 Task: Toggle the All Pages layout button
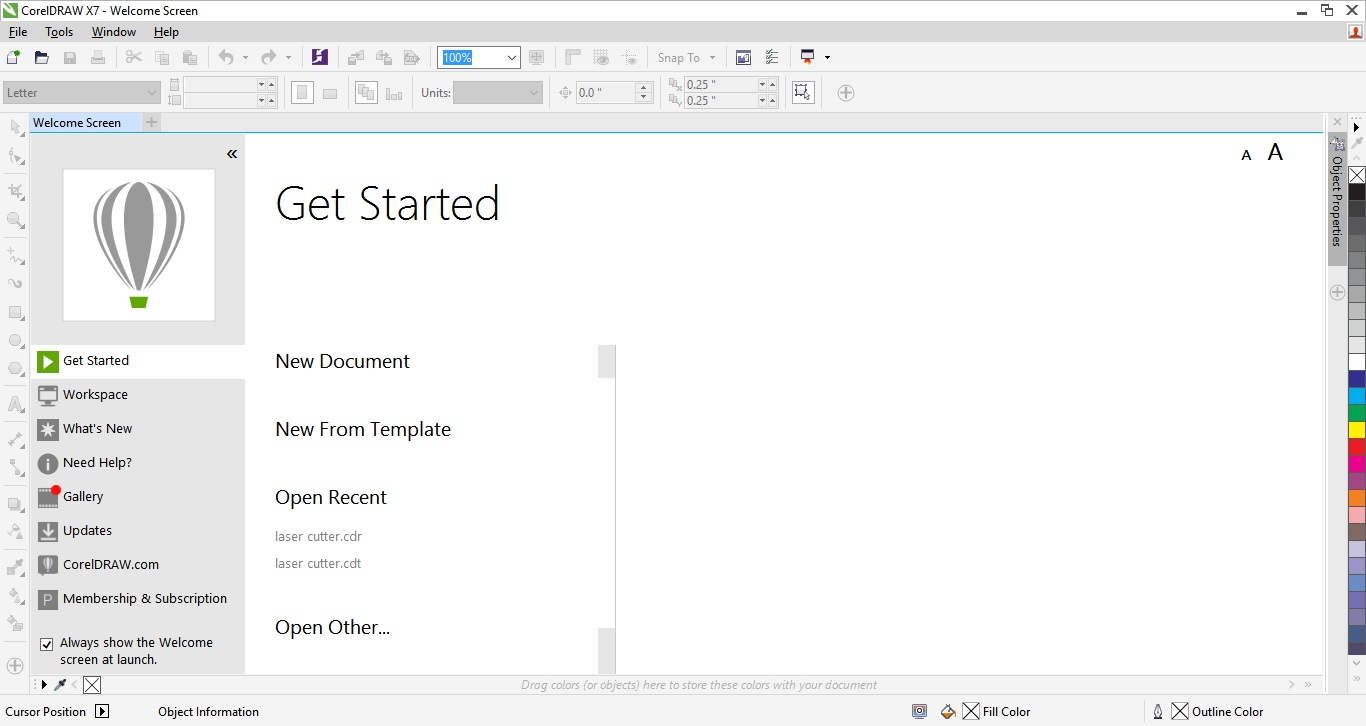(366, 93)
